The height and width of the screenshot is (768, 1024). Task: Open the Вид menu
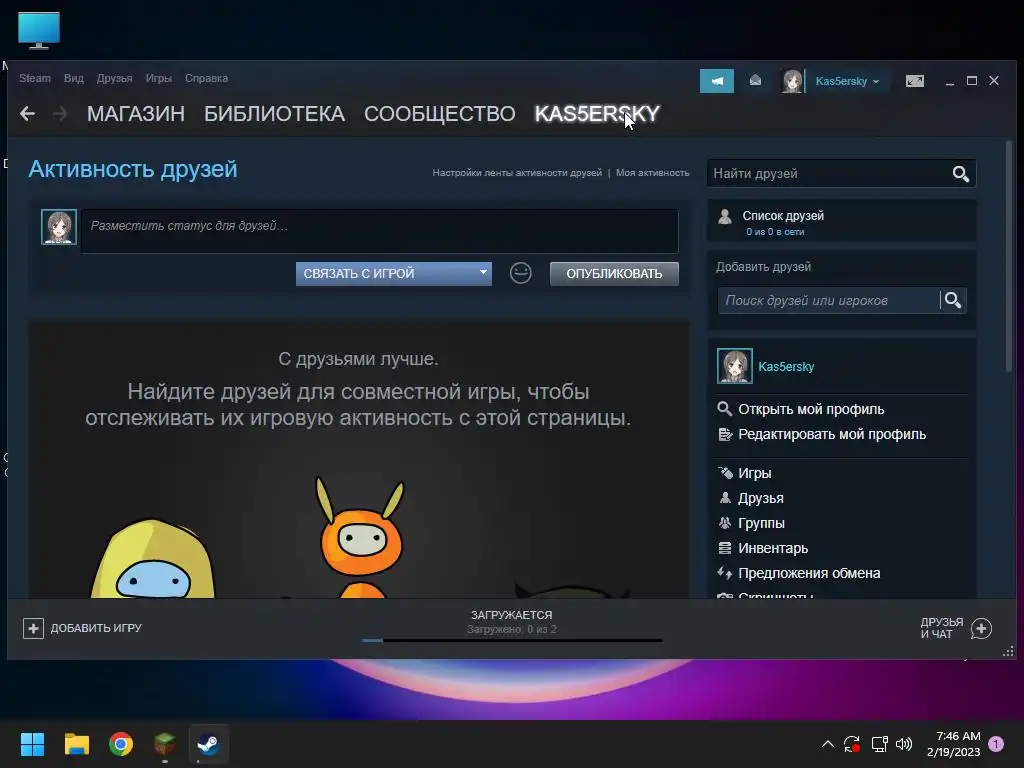tap(74, 78)
